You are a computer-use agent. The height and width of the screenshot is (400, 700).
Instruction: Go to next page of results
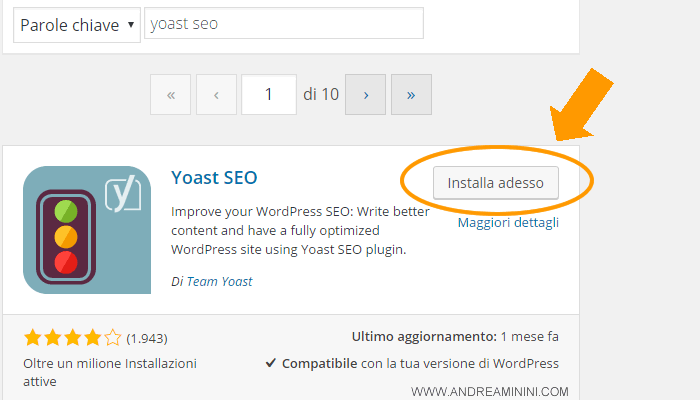pyautogui.click(x=366, y=95)
